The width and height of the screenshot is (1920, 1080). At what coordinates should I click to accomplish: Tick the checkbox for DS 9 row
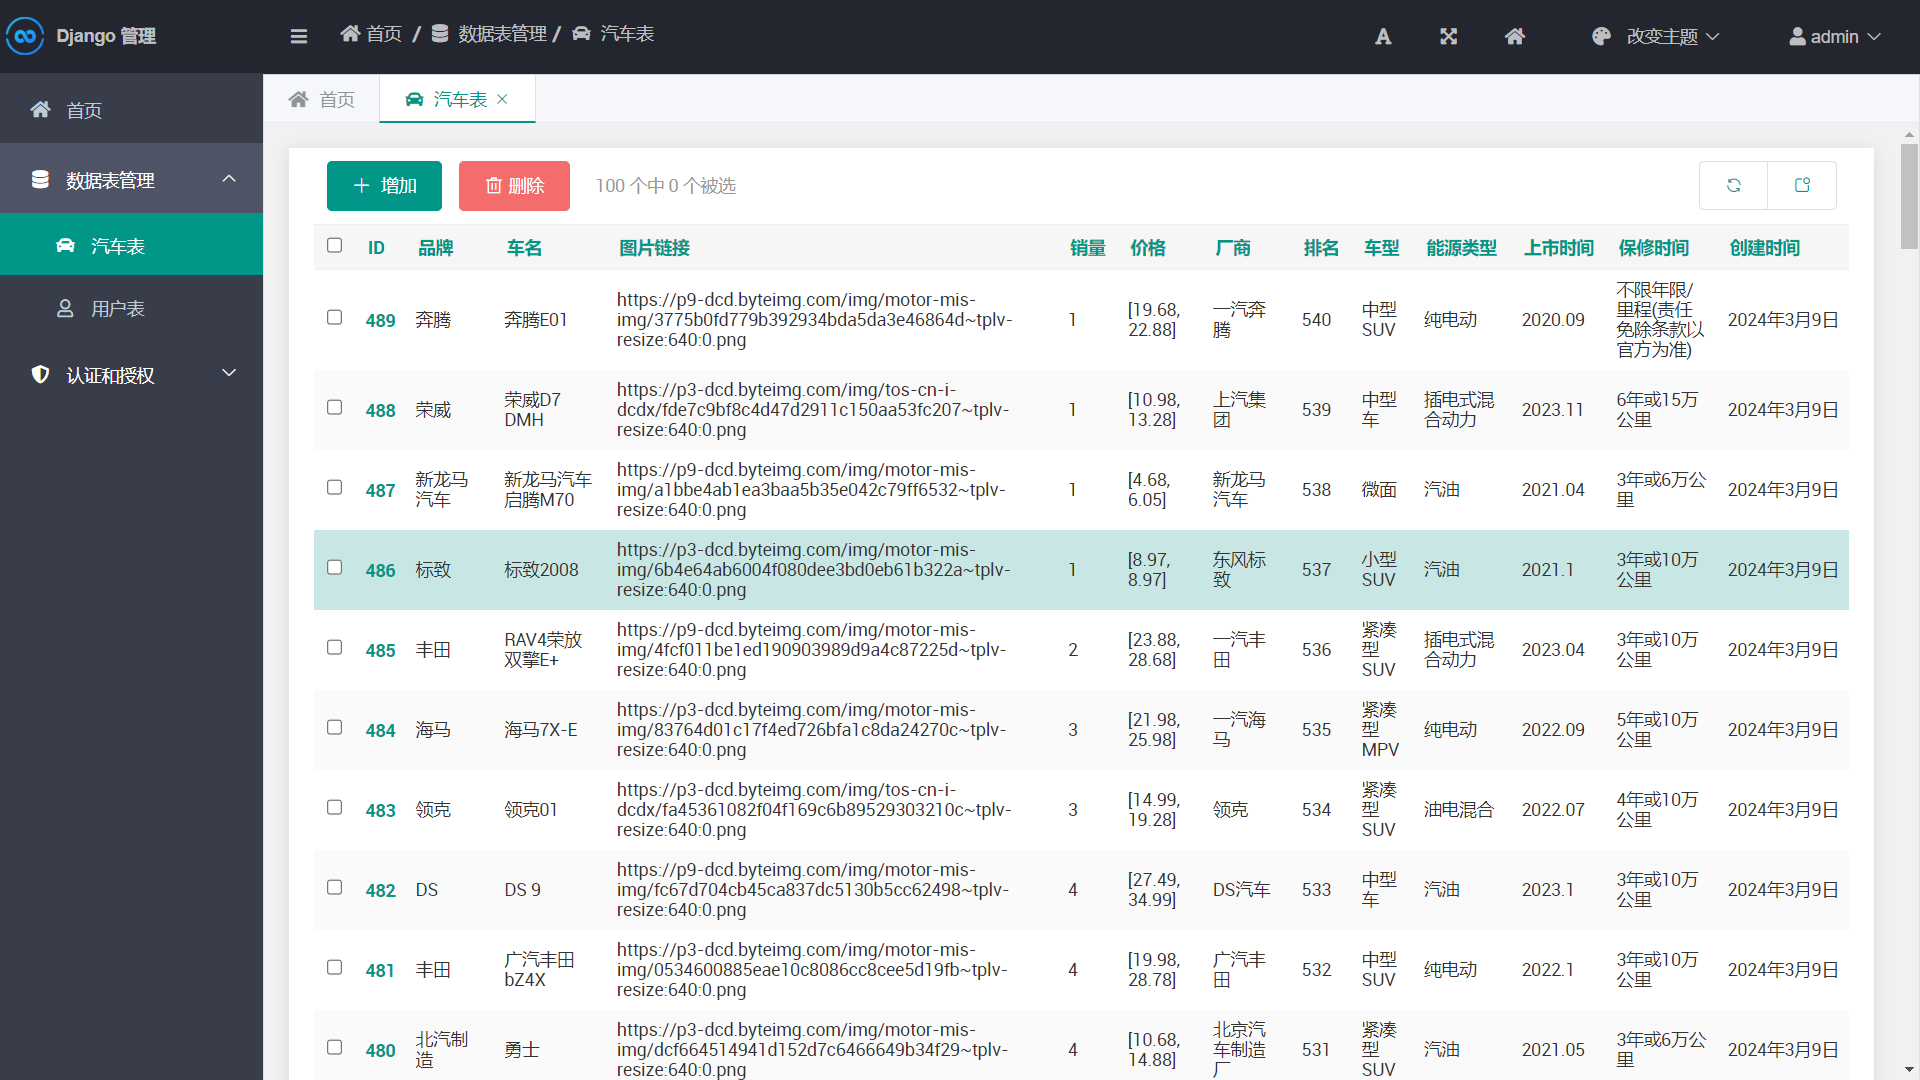tap(334, 887)
